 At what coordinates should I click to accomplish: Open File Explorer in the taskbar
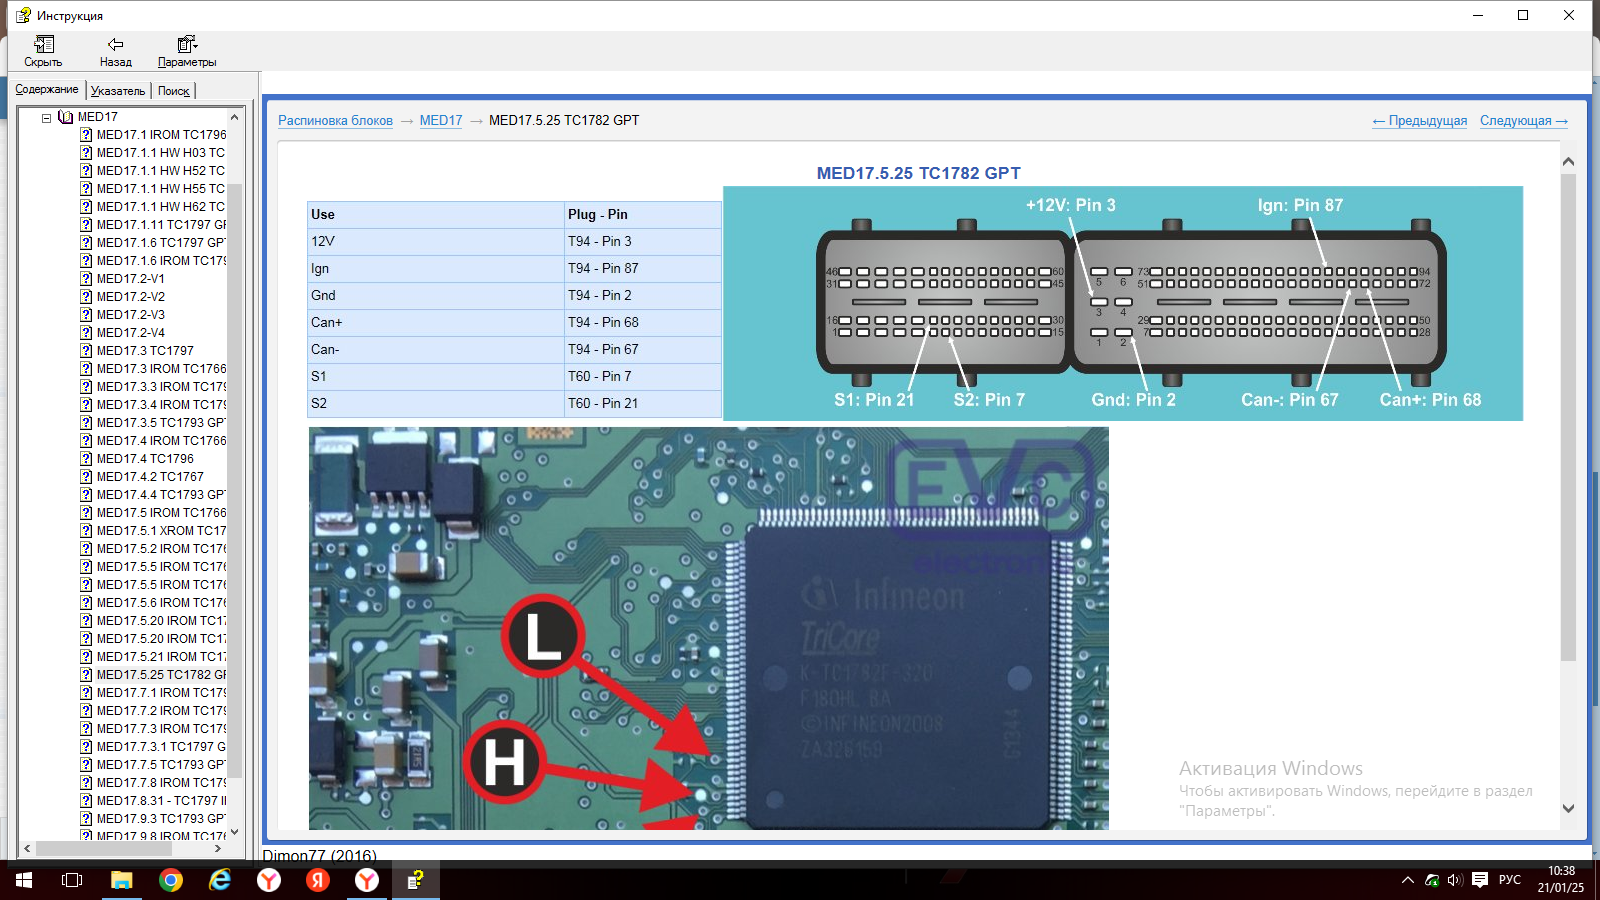coord(122,880)
